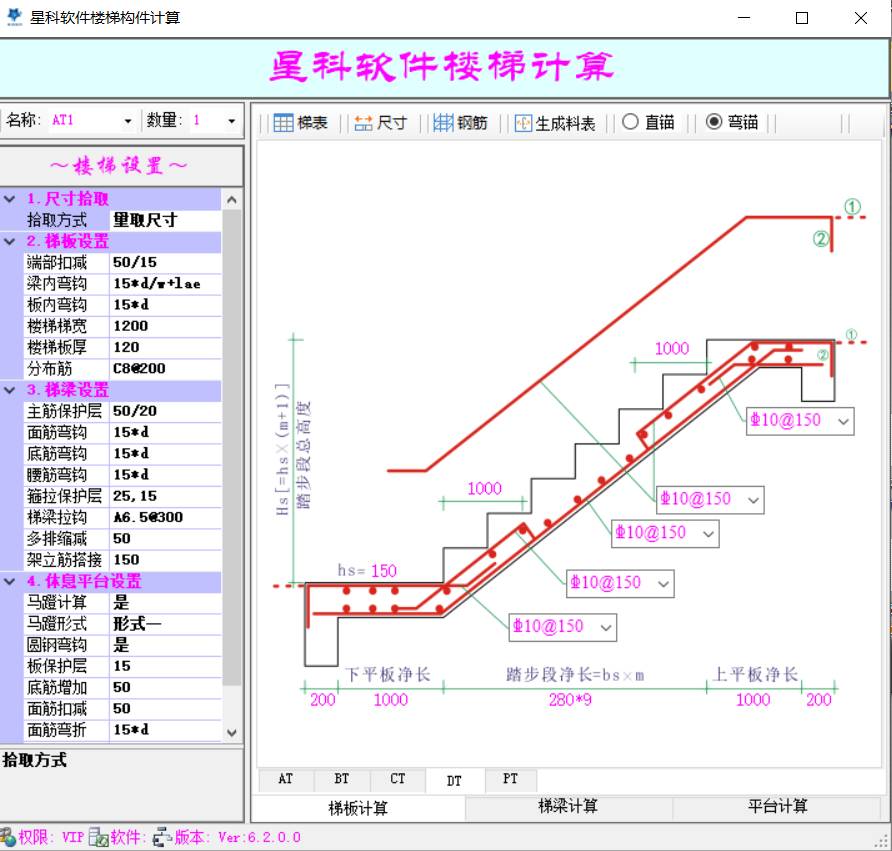Screen dimensions: 892x851
Task: Click the 生成料表 icon
Action: (523, 122)
